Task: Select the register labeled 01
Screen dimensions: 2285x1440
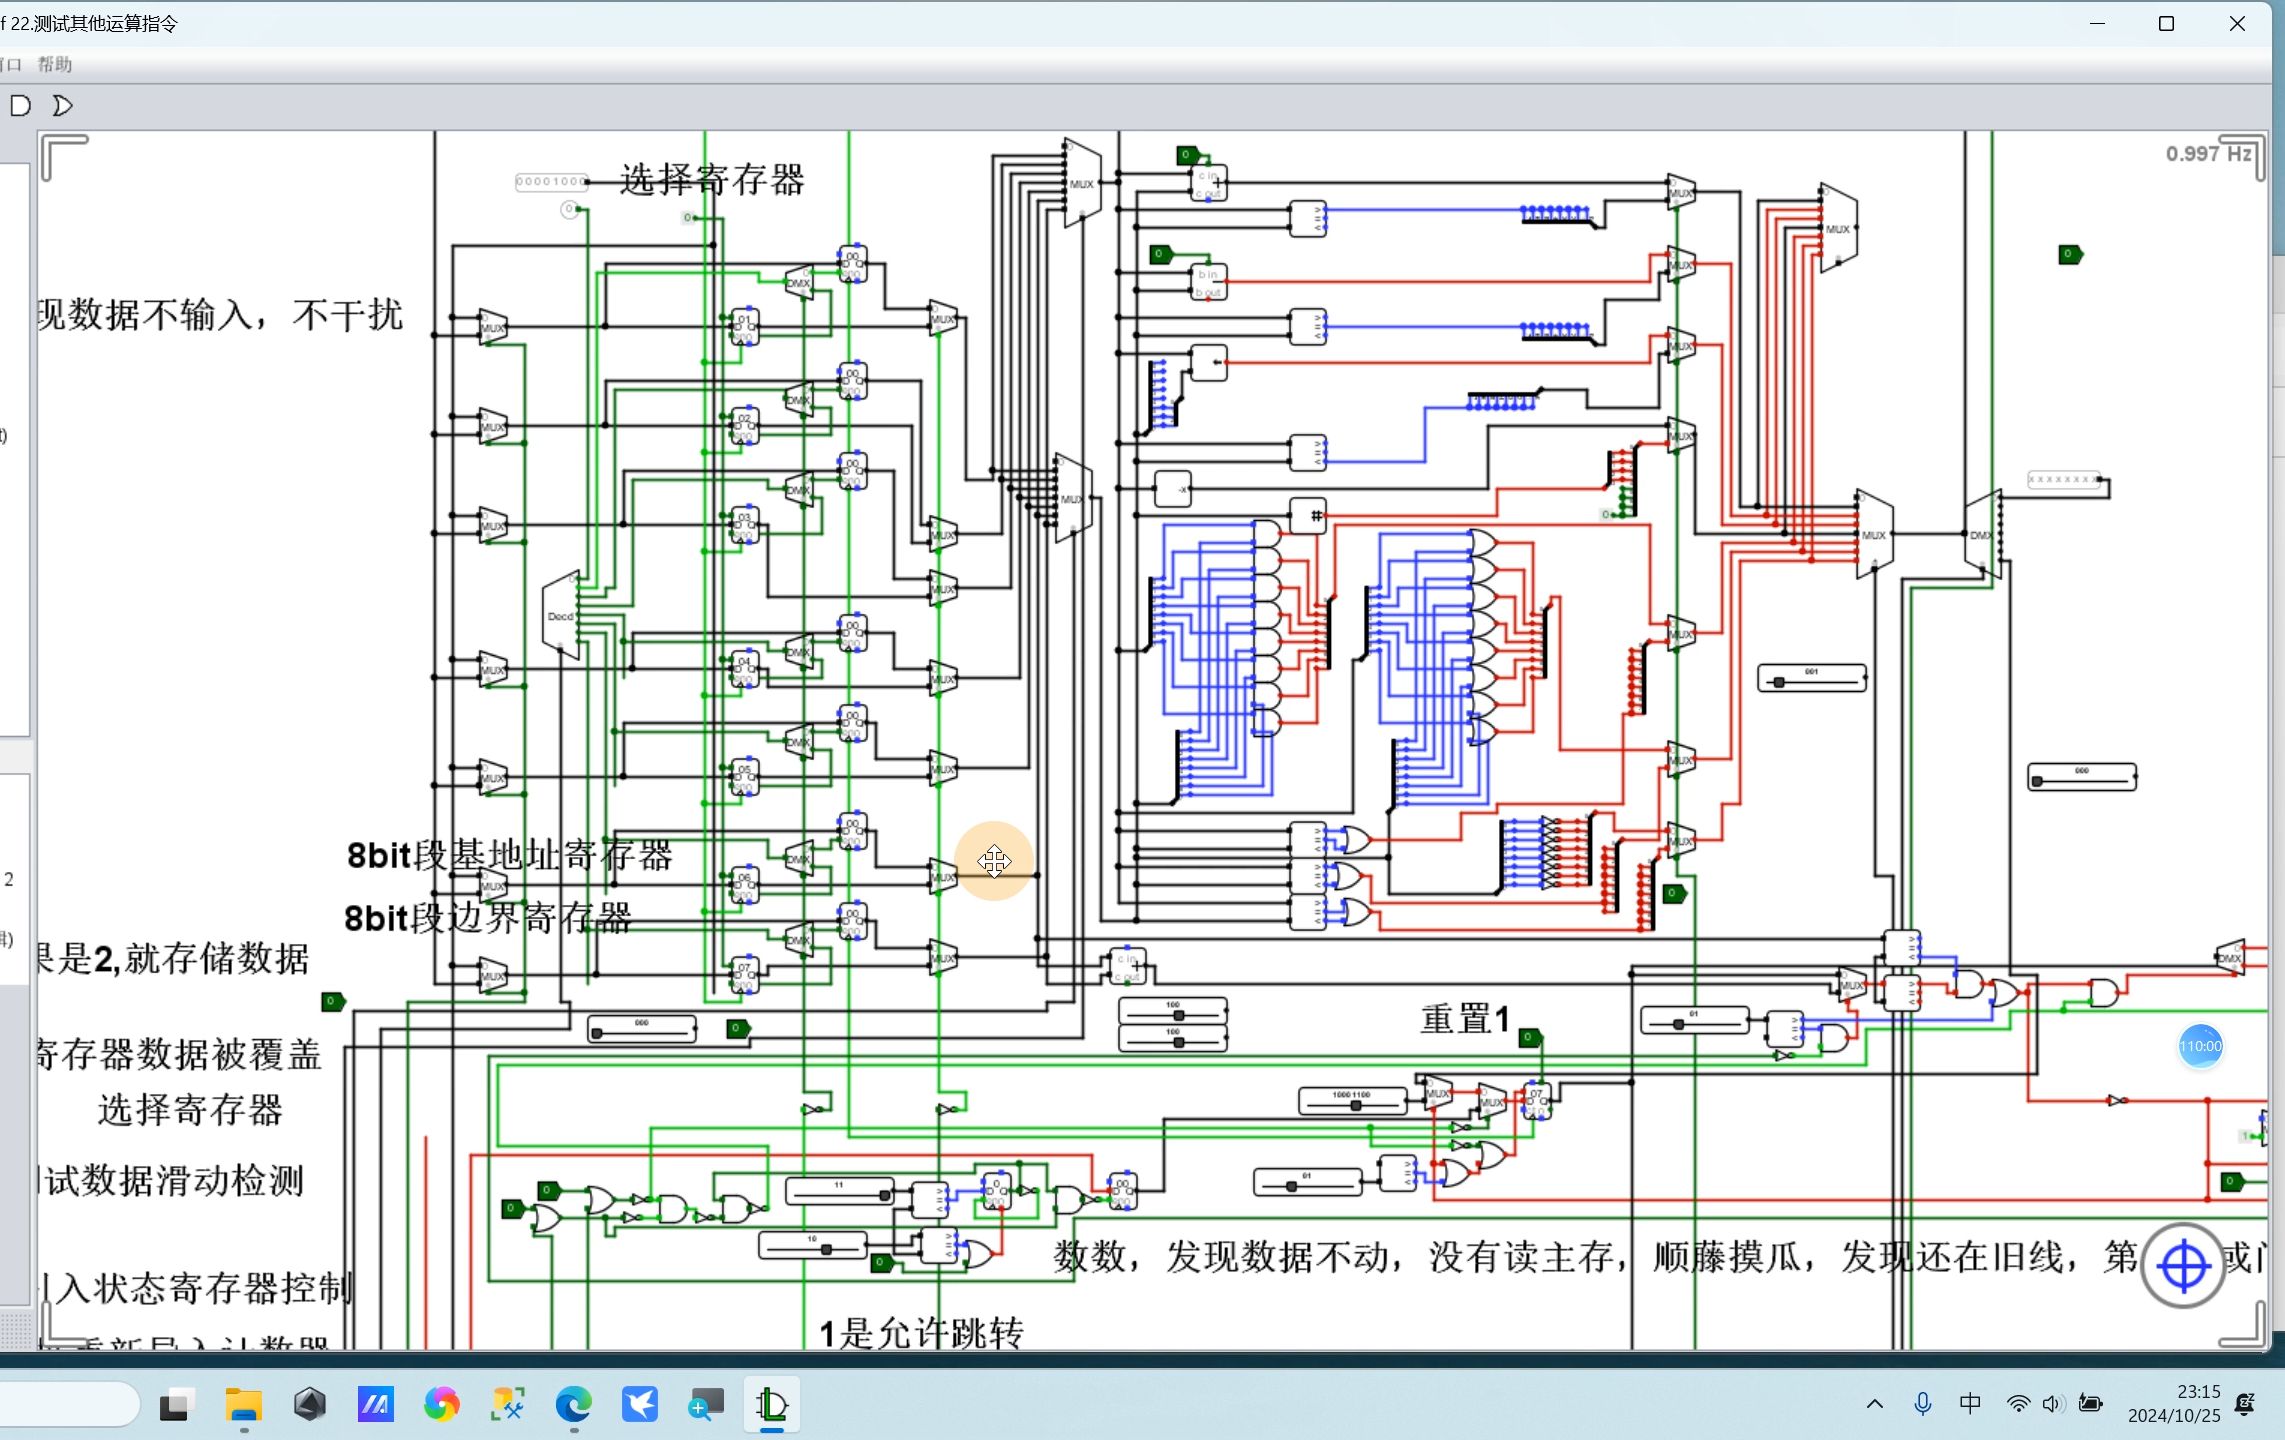Action: click(744, 327)
